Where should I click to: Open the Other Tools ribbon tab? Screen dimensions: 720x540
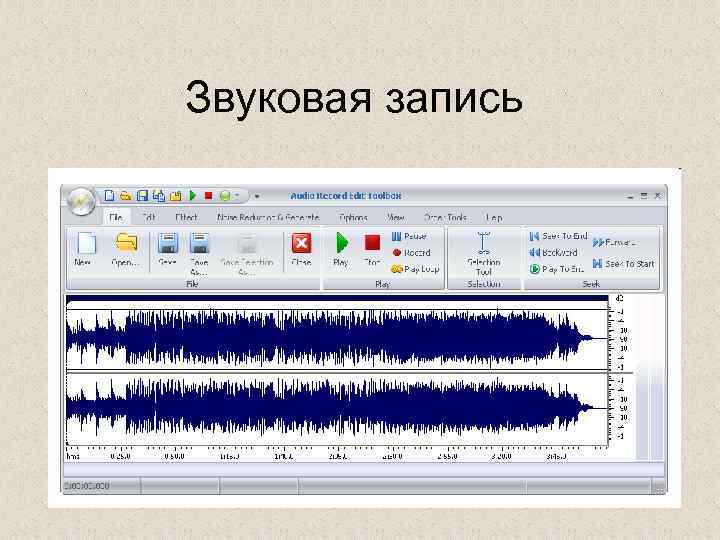tap(445, 217)
